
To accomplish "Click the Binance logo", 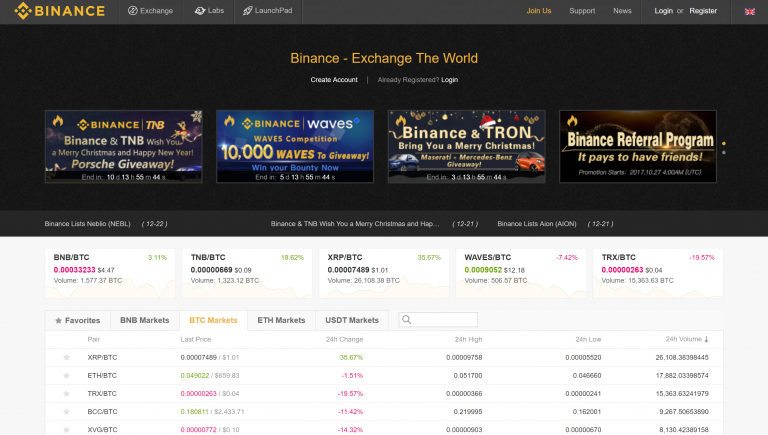I will coord(59,11).
